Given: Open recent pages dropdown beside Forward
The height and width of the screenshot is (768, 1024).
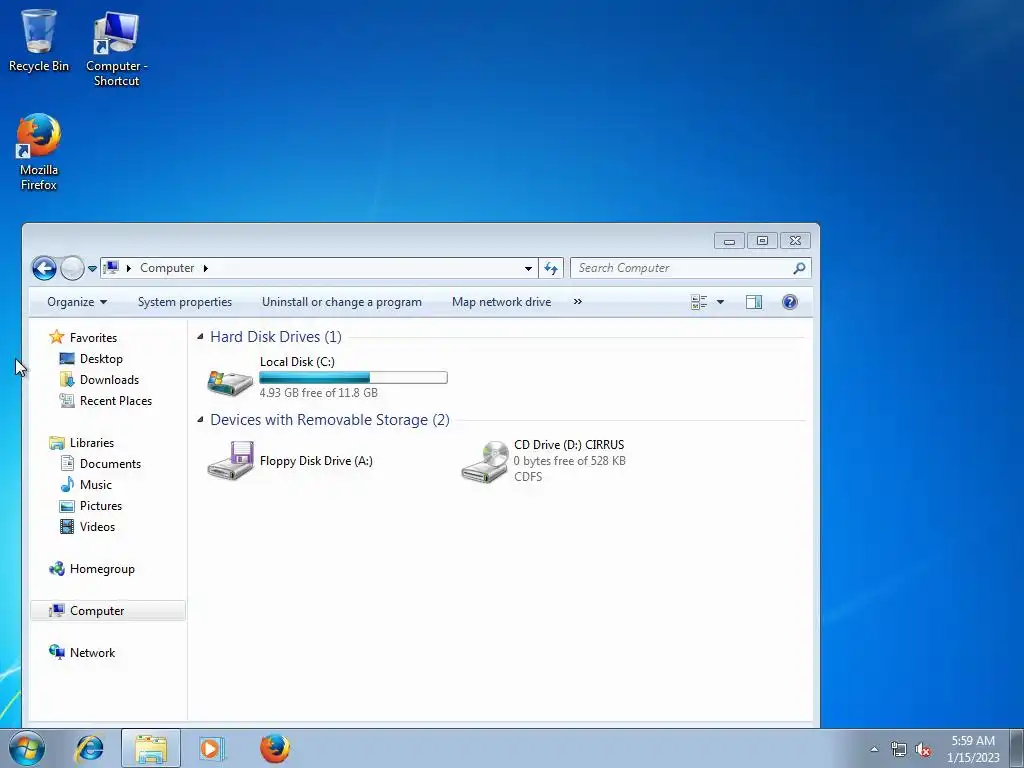Looking at the screenshot, I should pyautogui.click(x=92, y=268).
